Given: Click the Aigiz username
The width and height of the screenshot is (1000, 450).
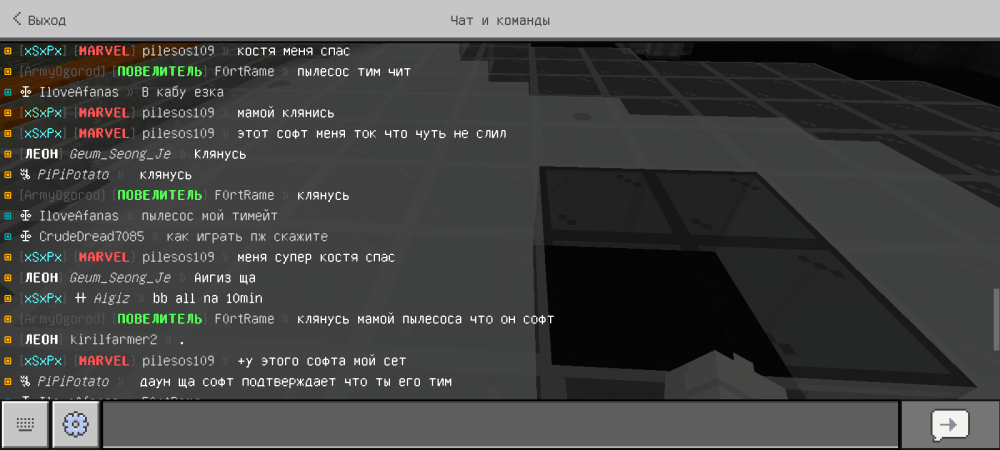Looking at the screenshot, I should click(x=111, y=298).
